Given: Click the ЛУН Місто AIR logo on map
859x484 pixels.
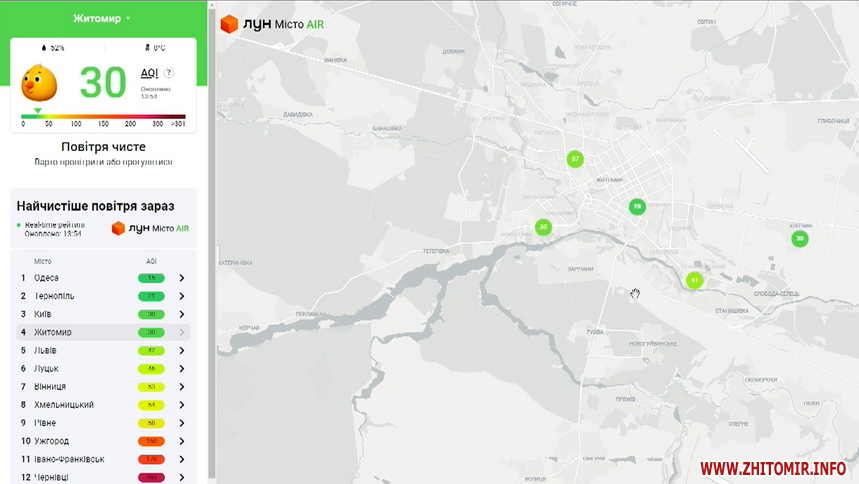Looking at the screenshot, I should click(x=272, y=24).
